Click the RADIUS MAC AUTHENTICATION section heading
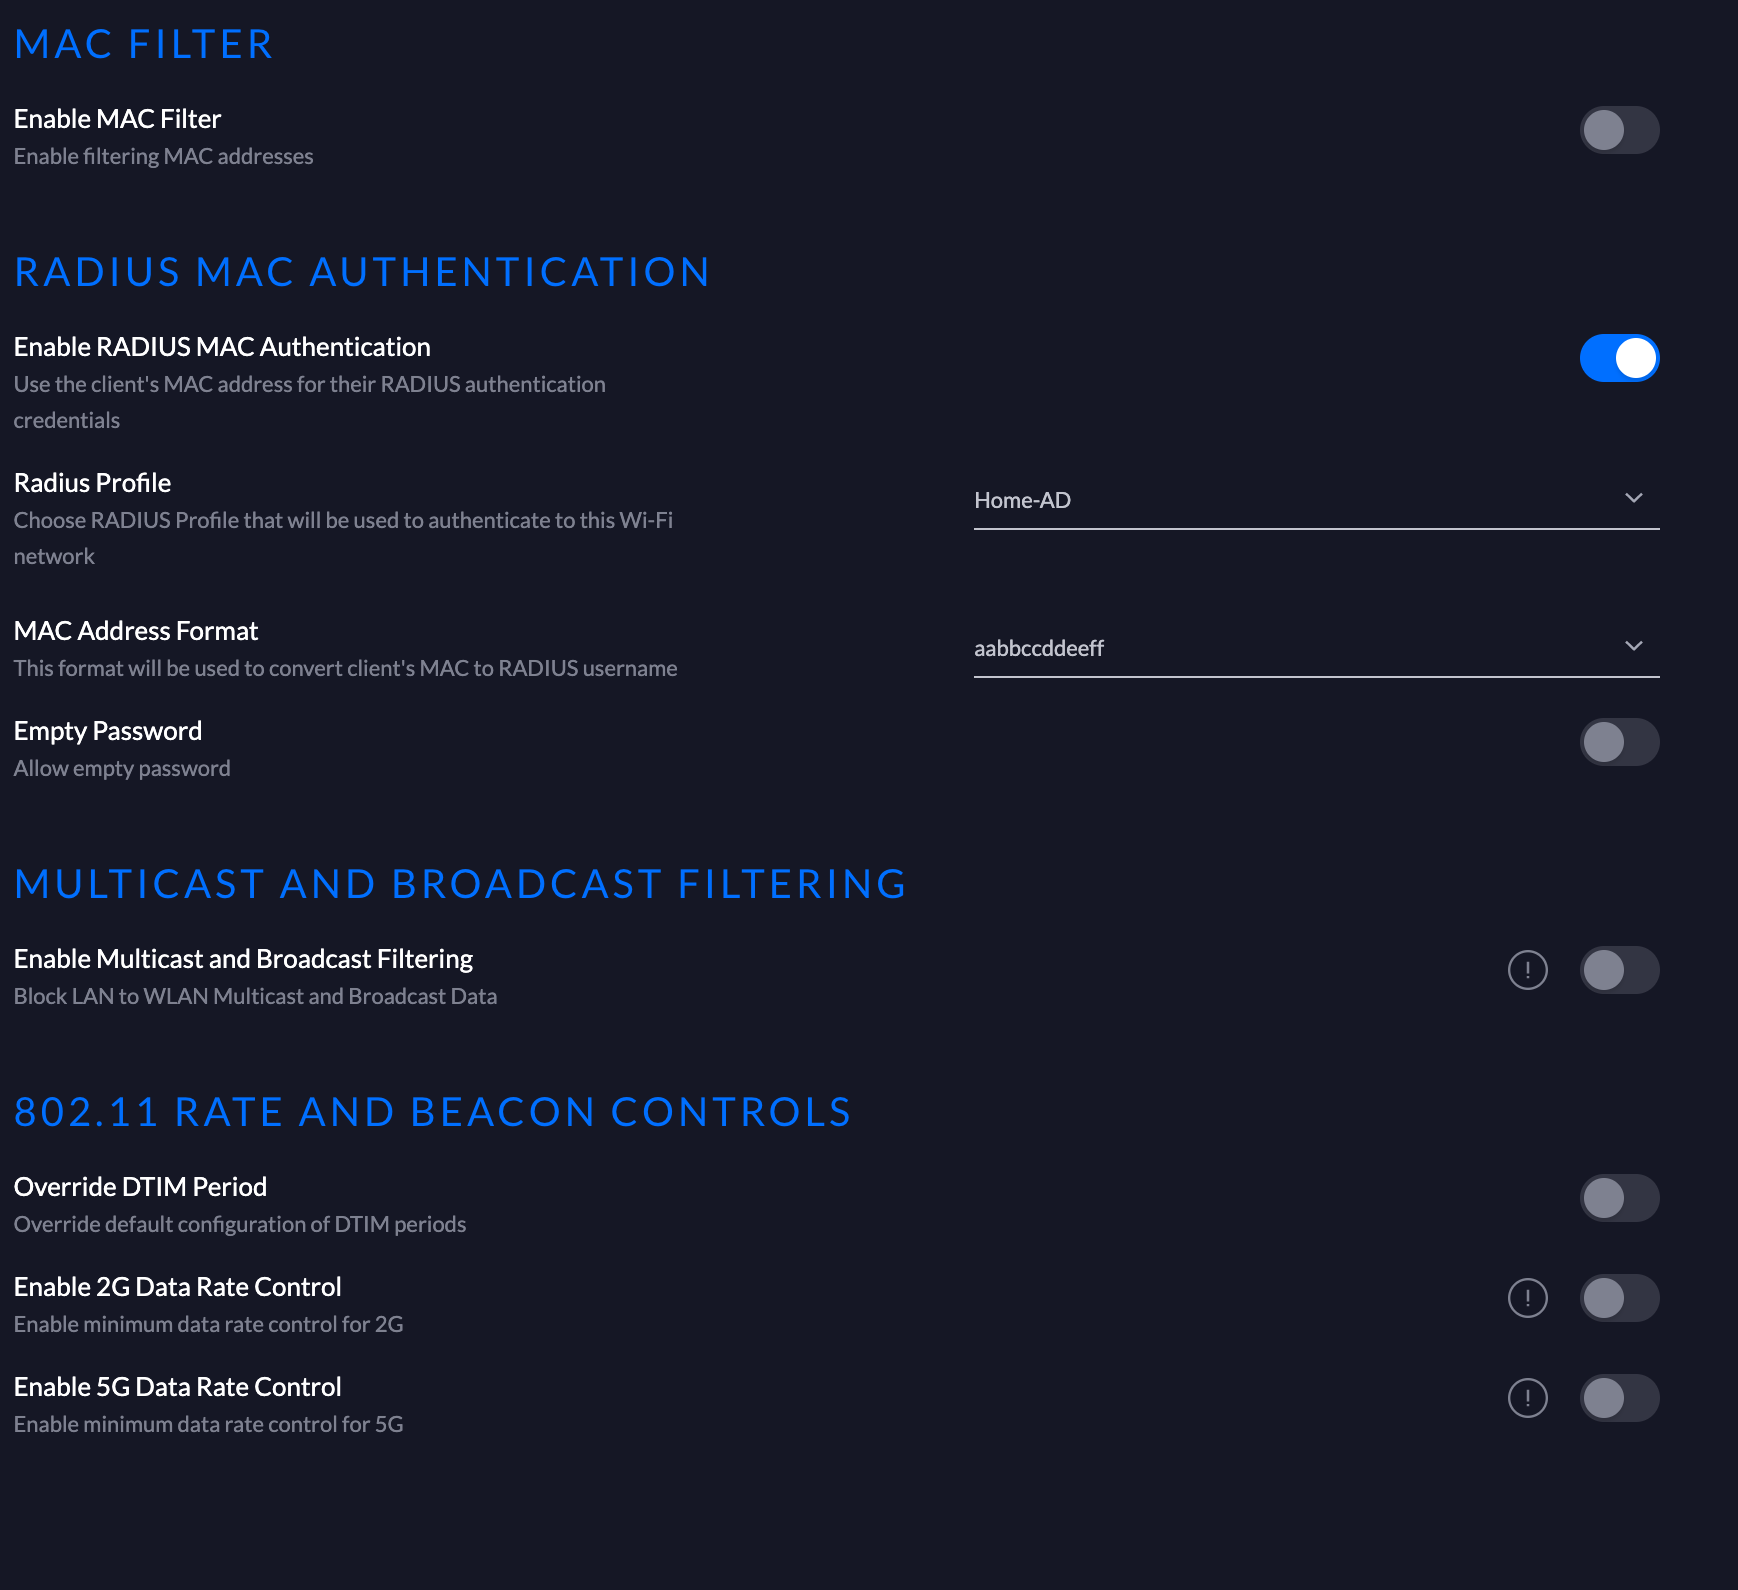This screenshot has height=1590, width=1738. [x=362, y=272]
